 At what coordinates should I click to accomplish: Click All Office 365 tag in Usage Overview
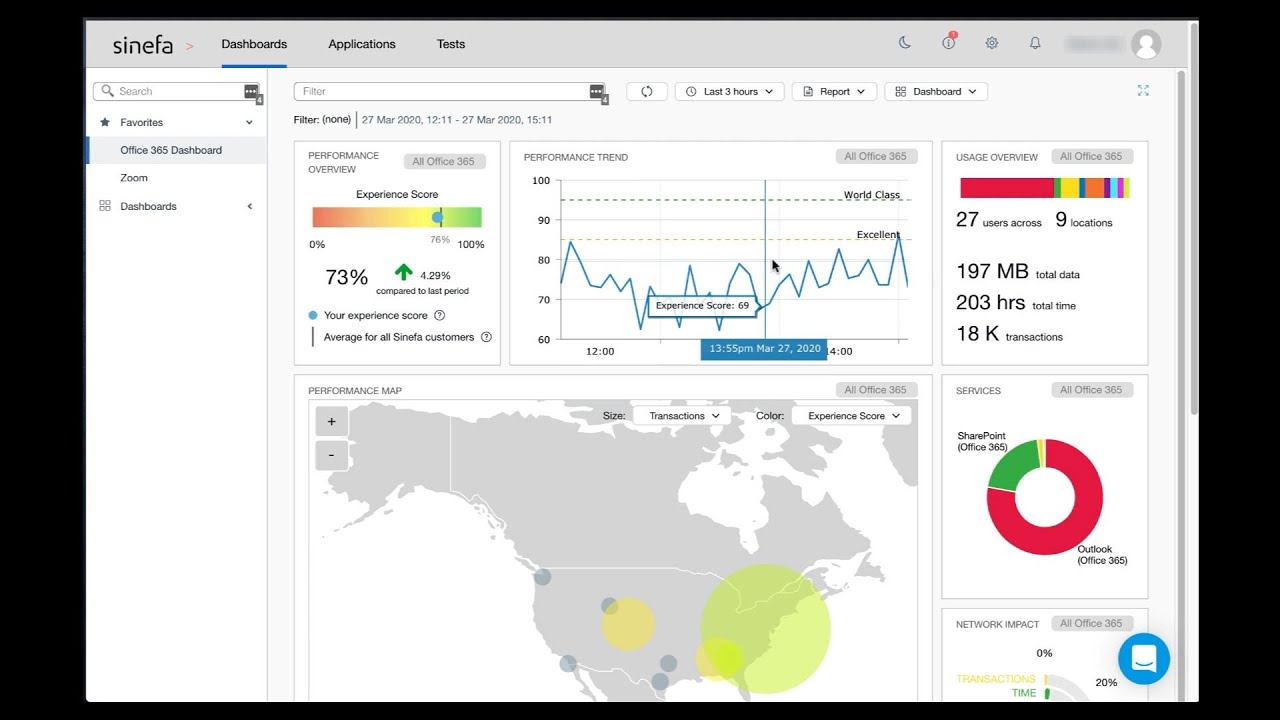(x=1092, y=156)
